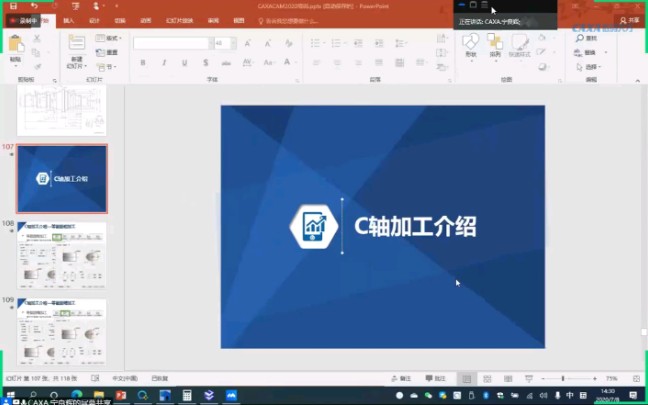This screenshot has width=648, height=405.
Task: Click the Shape Effects icon
Action: click(543, 67)
